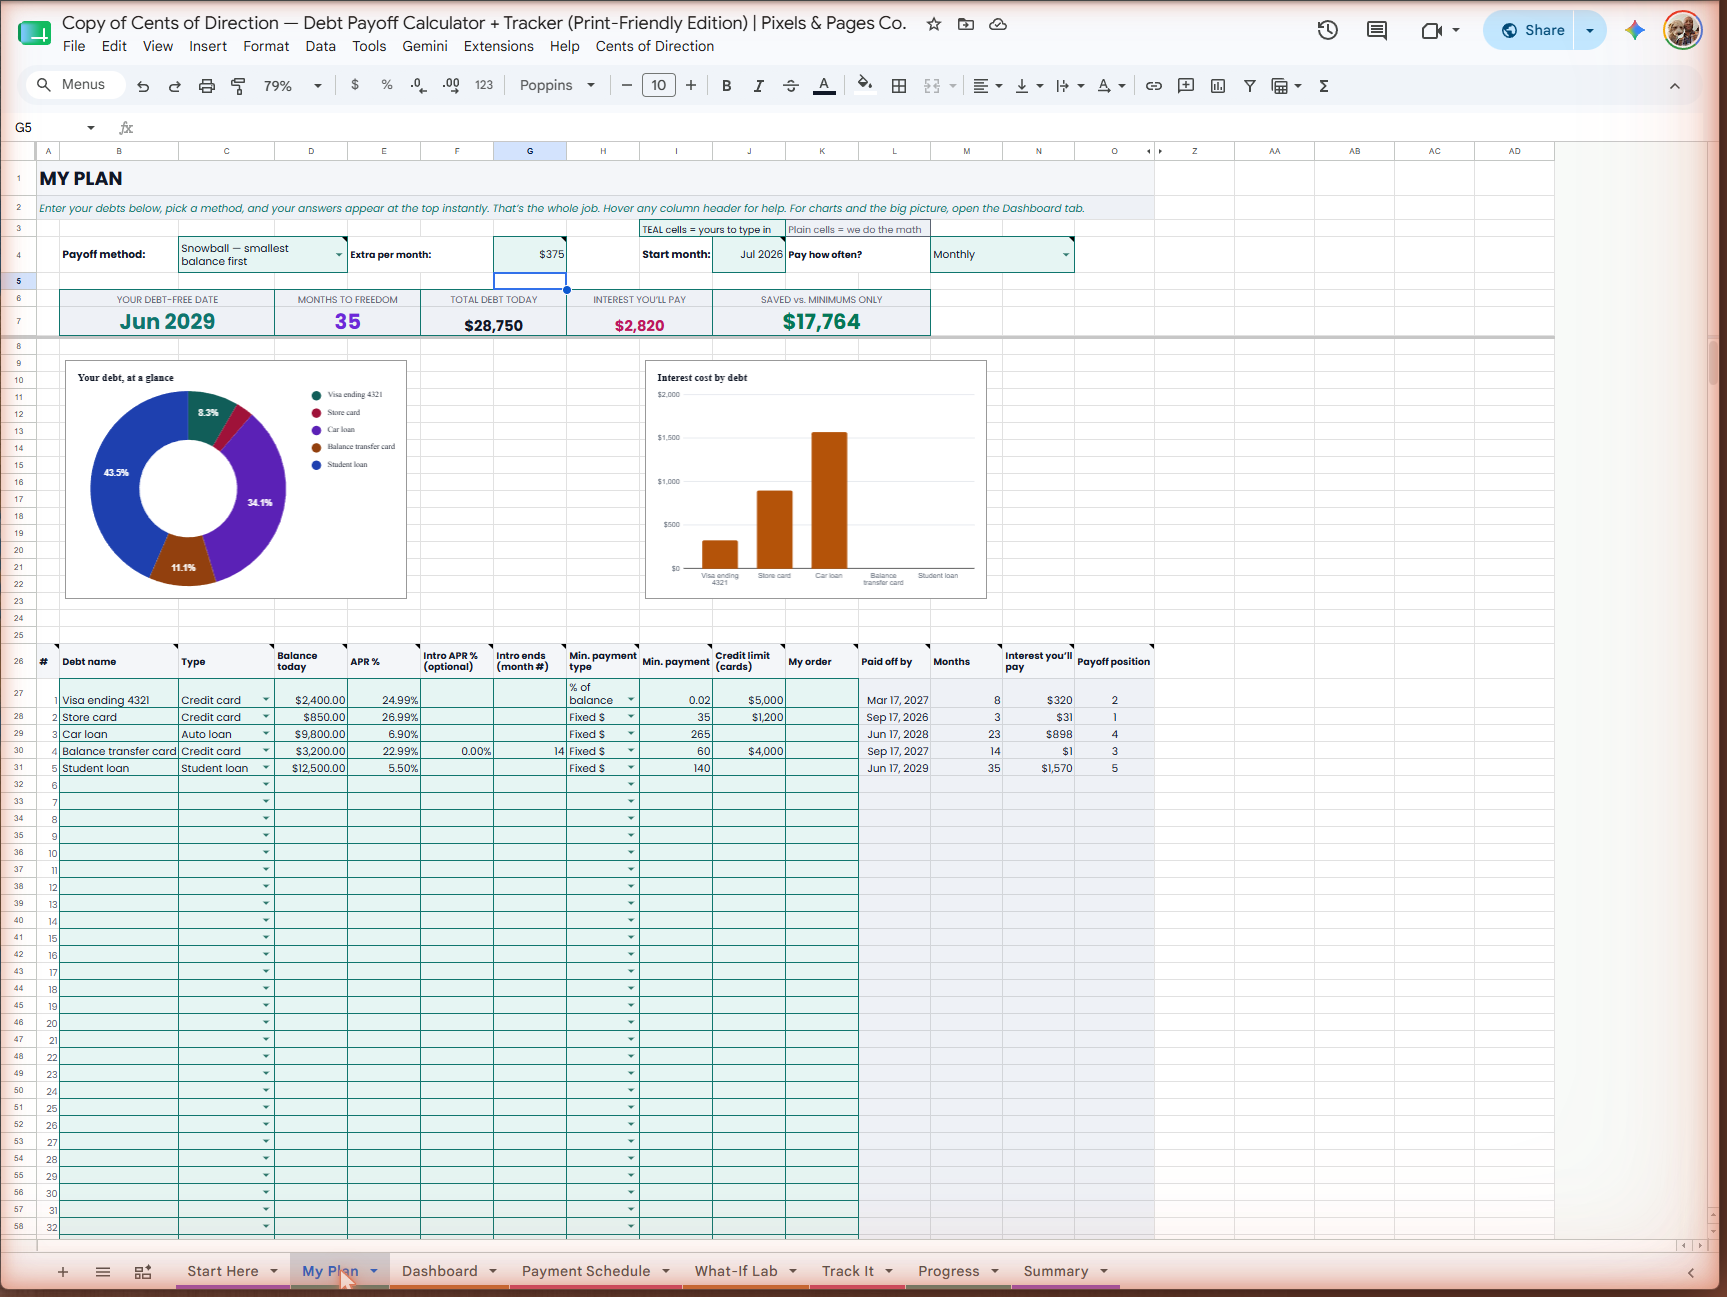1727x1297 pixels.
Task: Open the more number formats button
Action: [x=484, y=86]
